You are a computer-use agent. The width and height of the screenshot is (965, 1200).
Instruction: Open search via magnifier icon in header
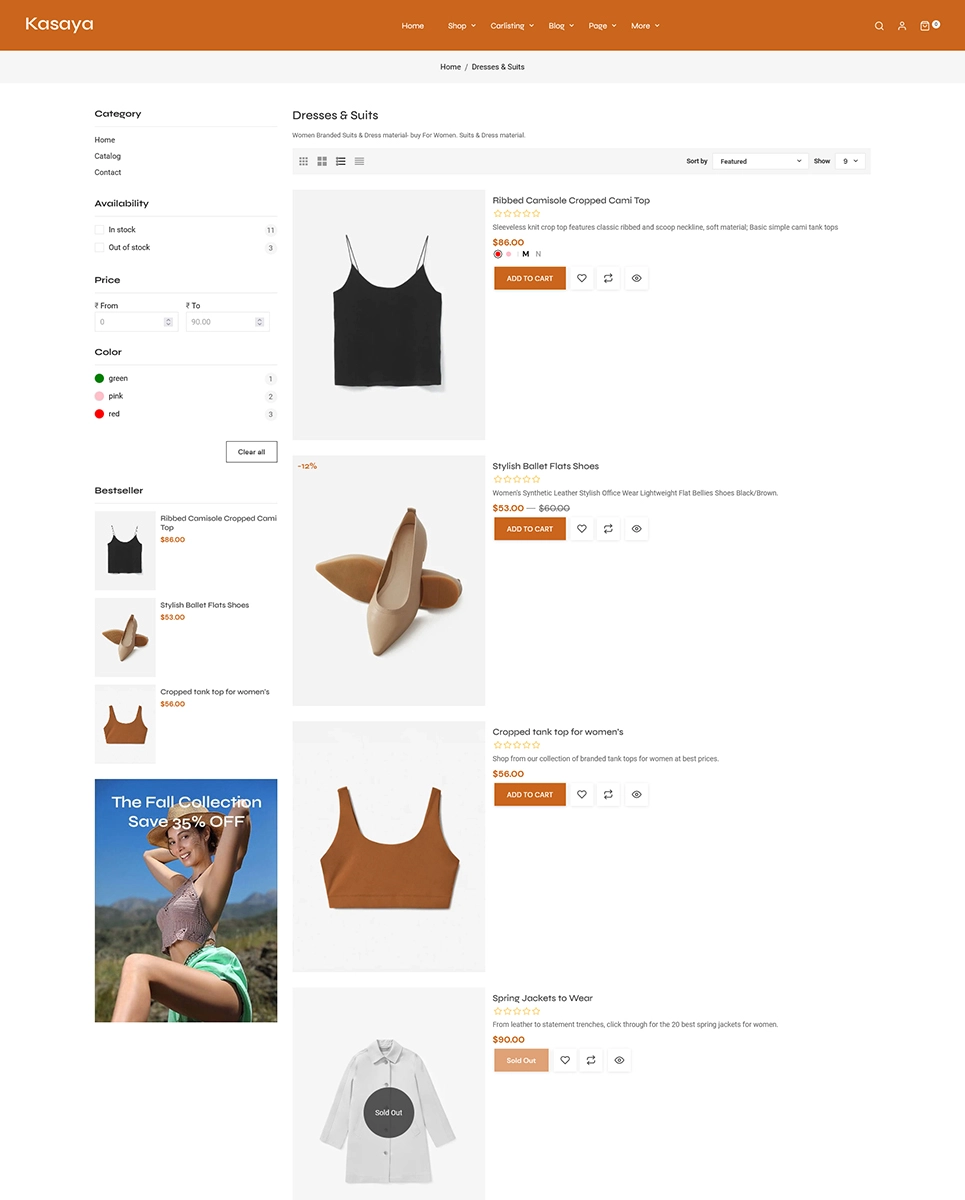[879, 26]
